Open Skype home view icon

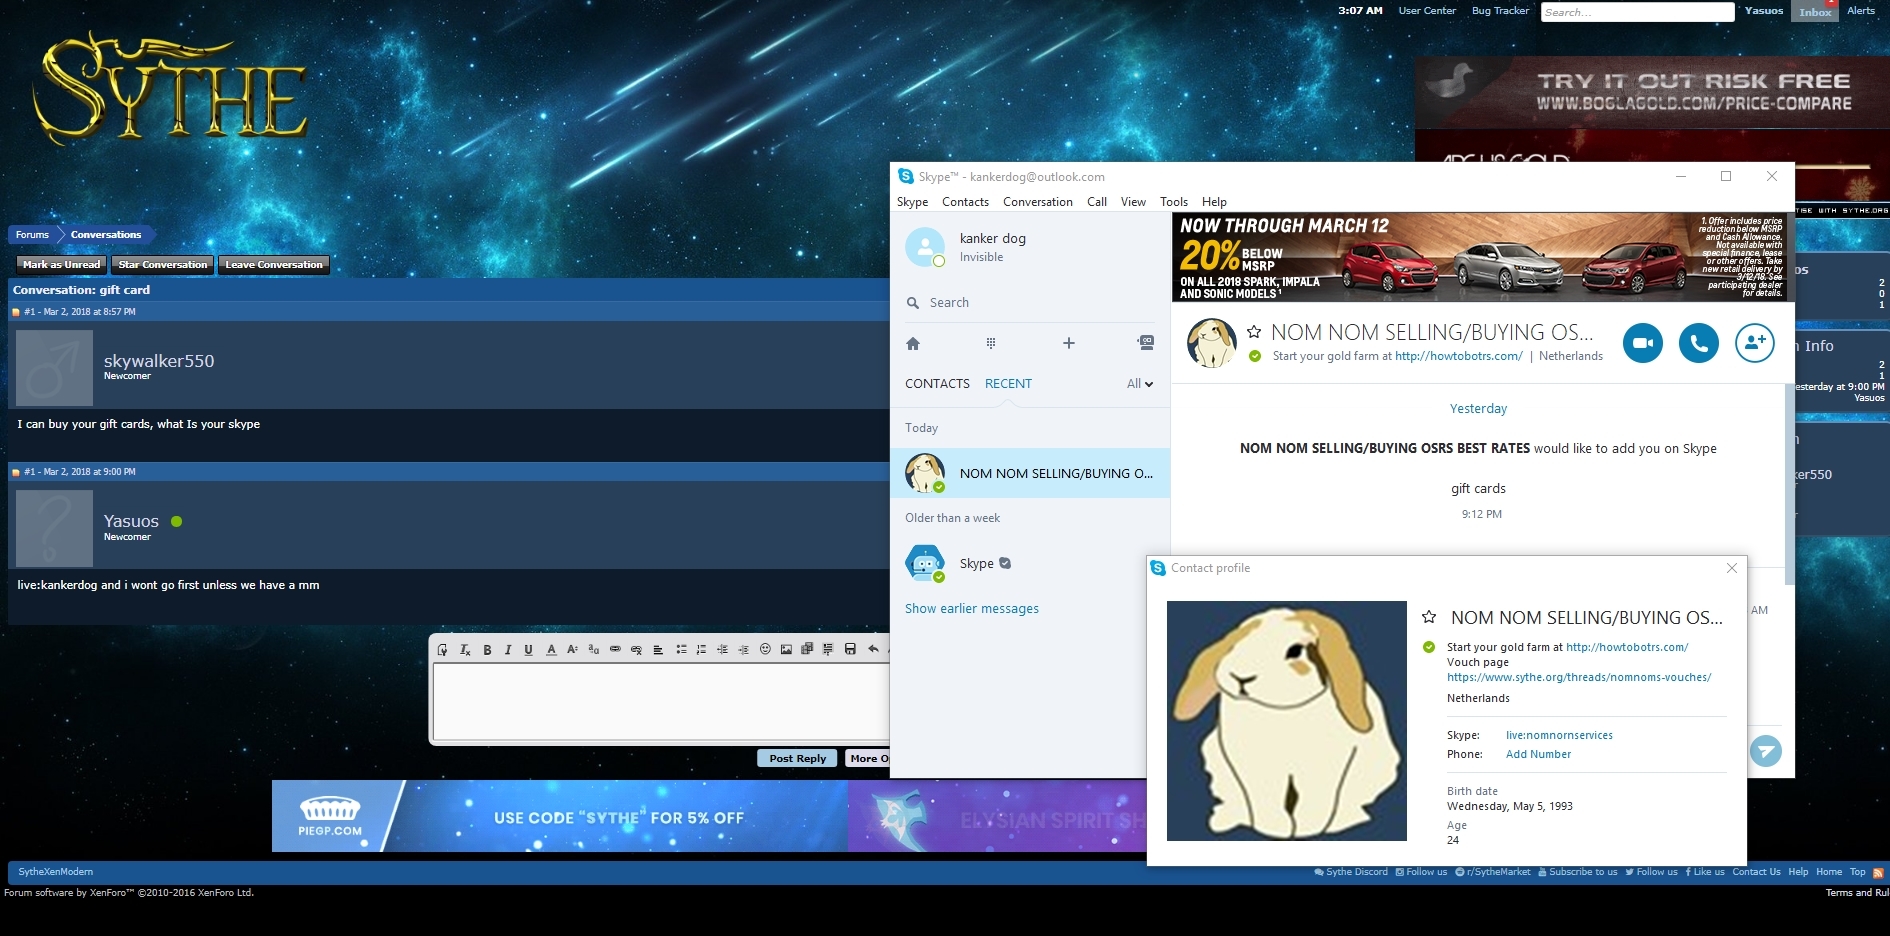tap(913, 343)
